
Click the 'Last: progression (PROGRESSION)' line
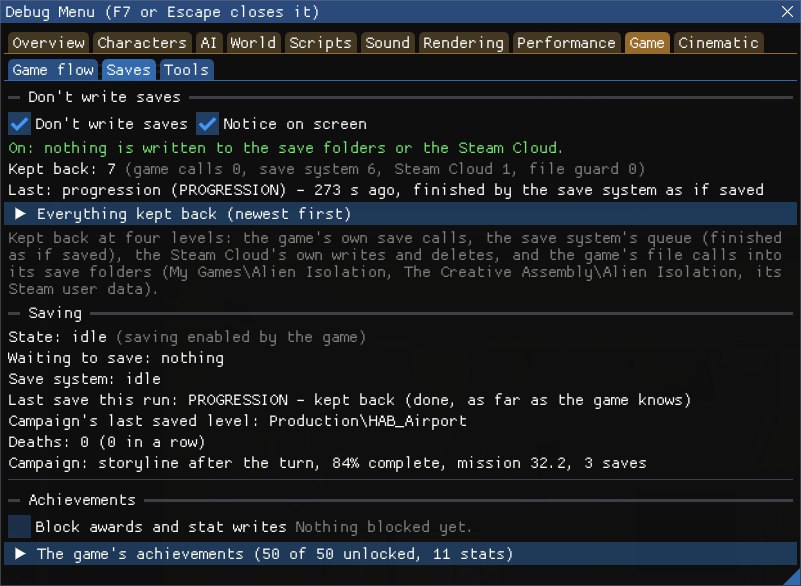click(x=386, y=190)
